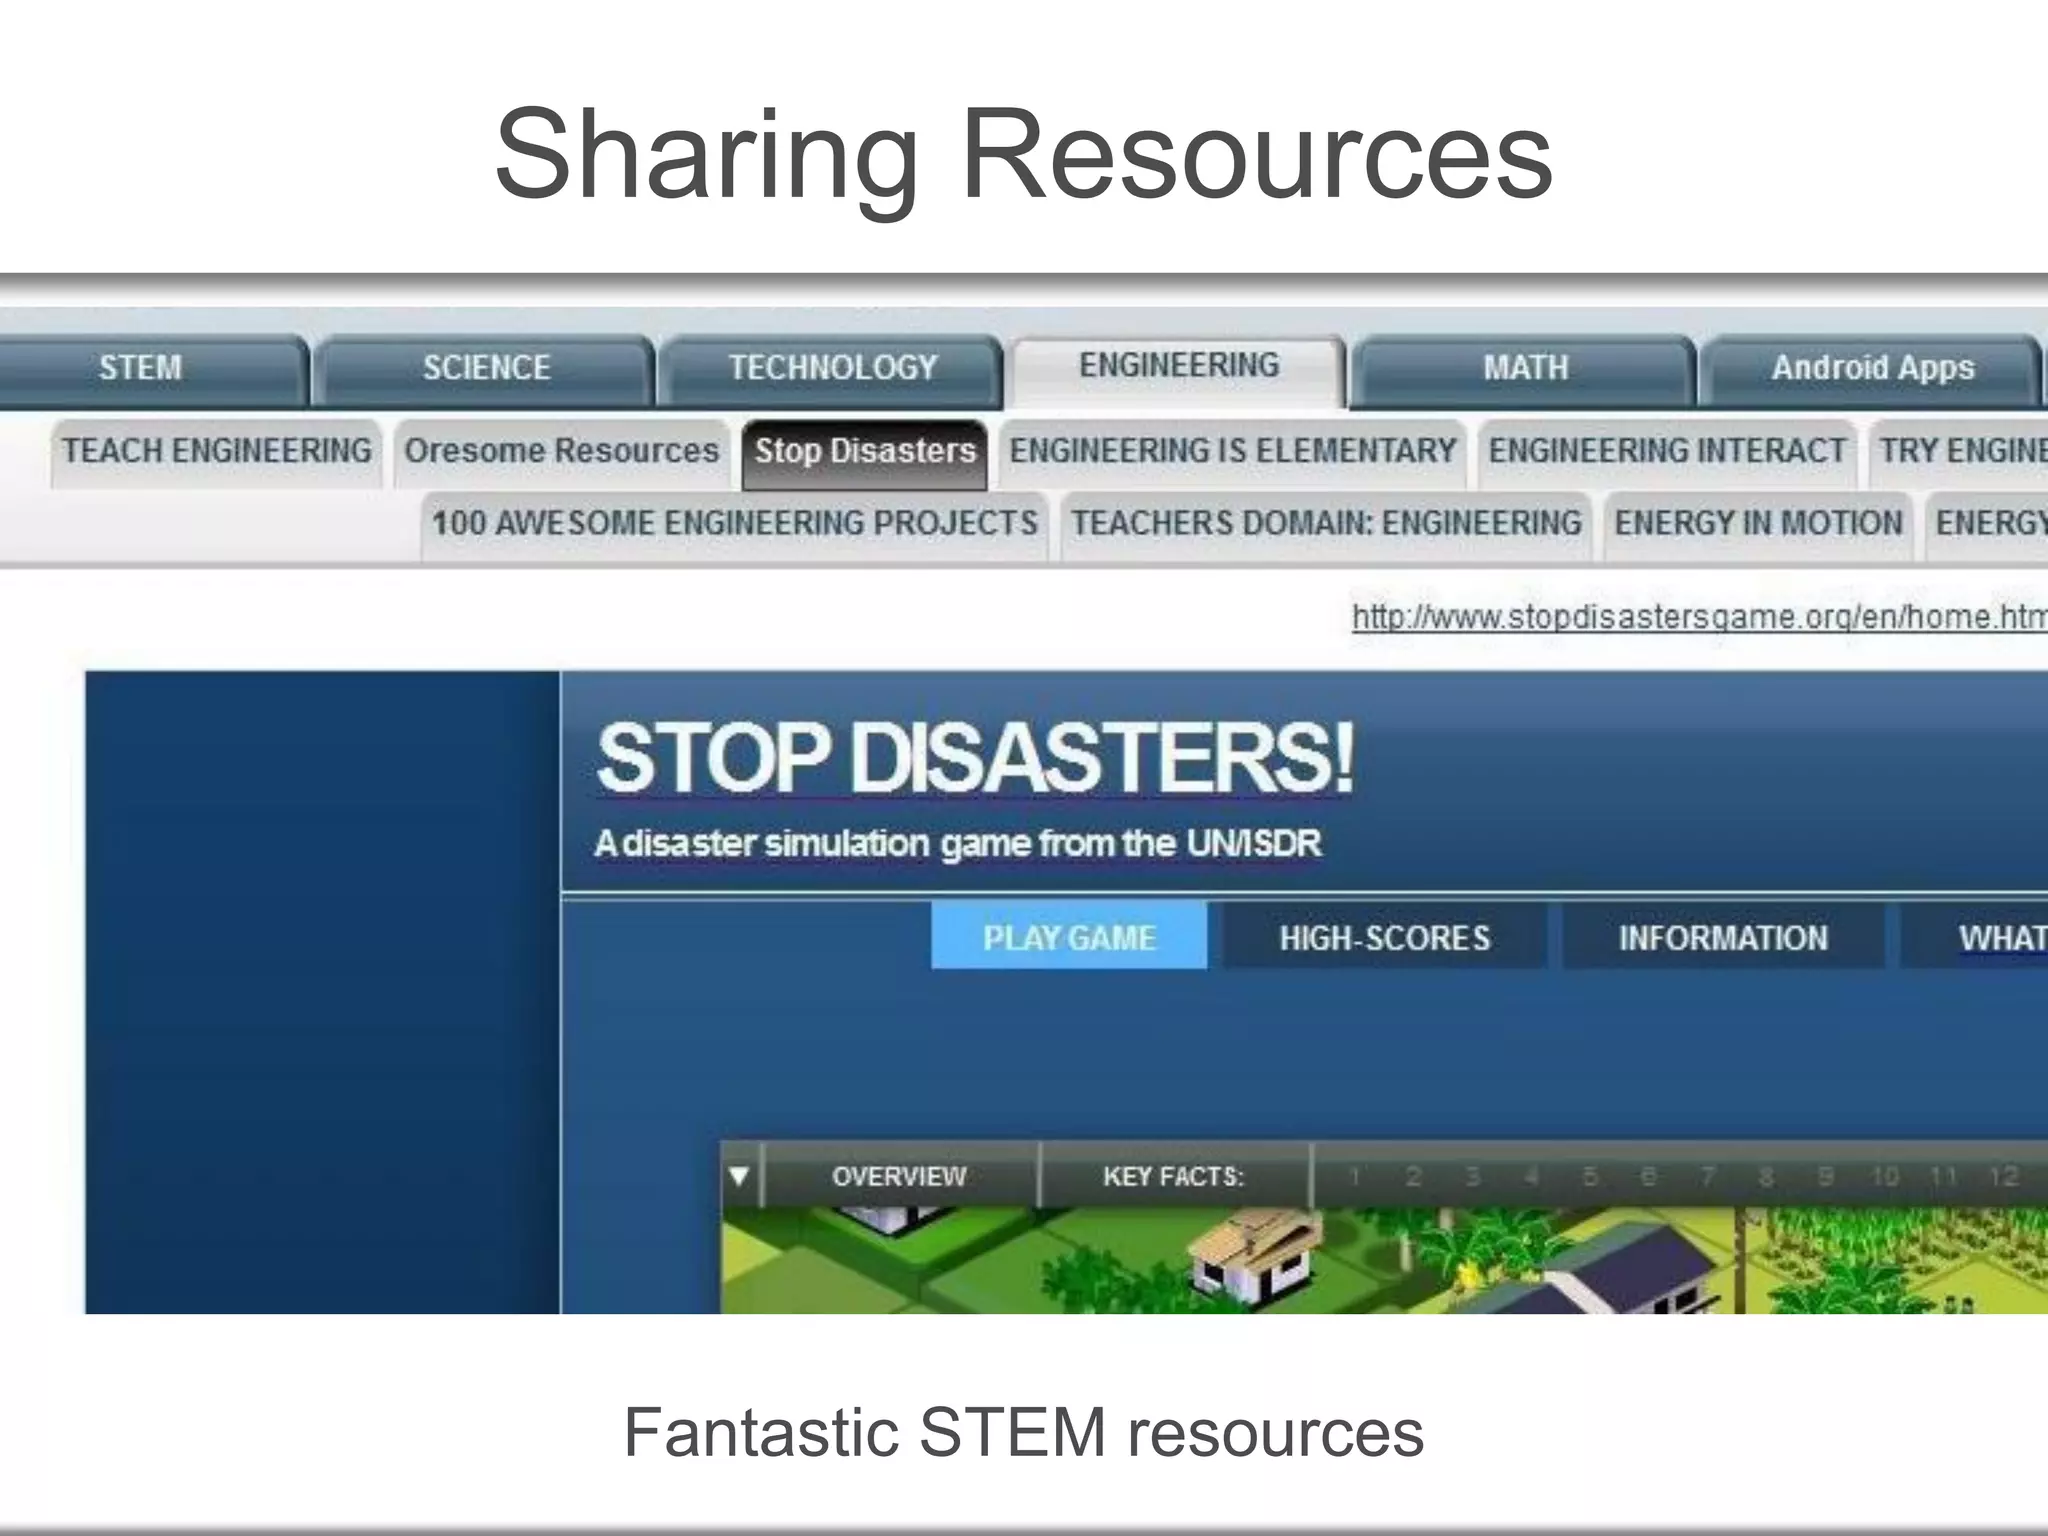Follow the stopdisastersgame.org link

point(1699,618)
